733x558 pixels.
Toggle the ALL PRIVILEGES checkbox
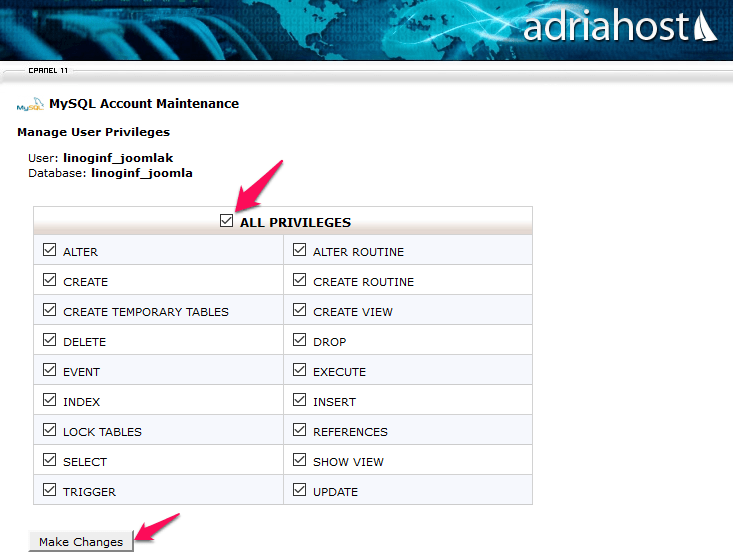(226, 221)
